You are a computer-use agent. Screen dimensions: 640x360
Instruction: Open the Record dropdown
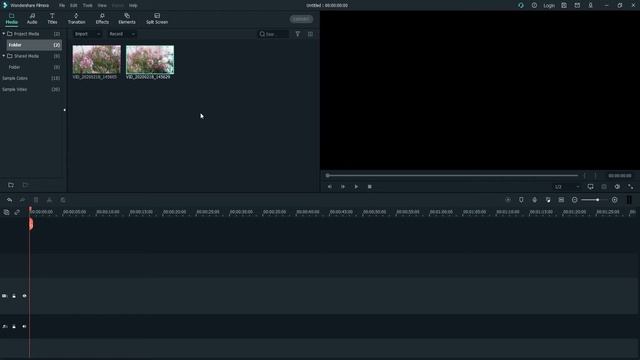point(122,34)
